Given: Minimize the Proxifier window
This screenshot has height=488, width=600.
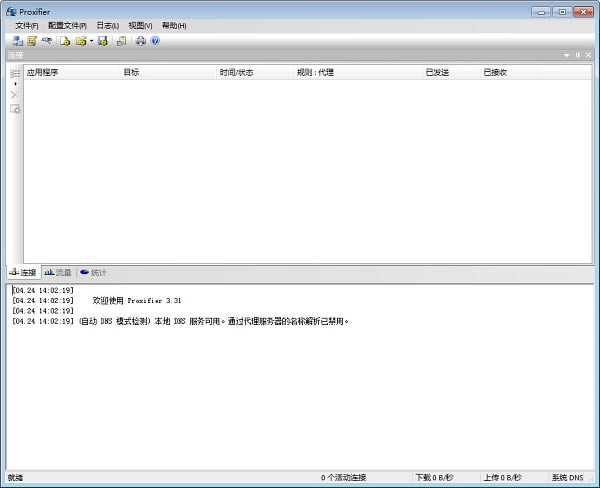Looking at the screenshot, I should coord(541,12).
